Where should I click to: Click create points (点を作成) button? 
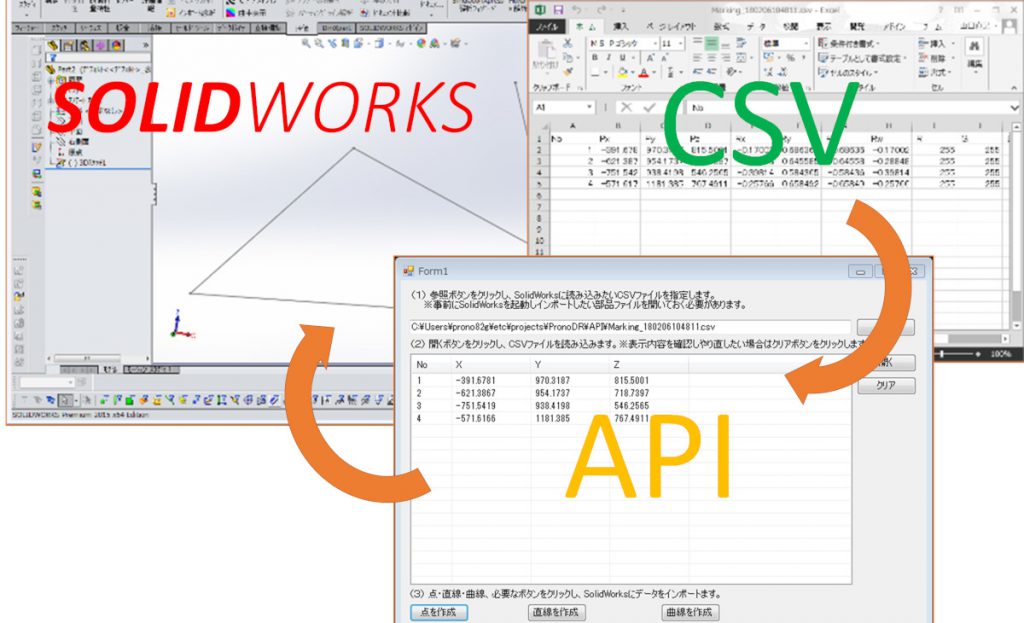(439, 612)
